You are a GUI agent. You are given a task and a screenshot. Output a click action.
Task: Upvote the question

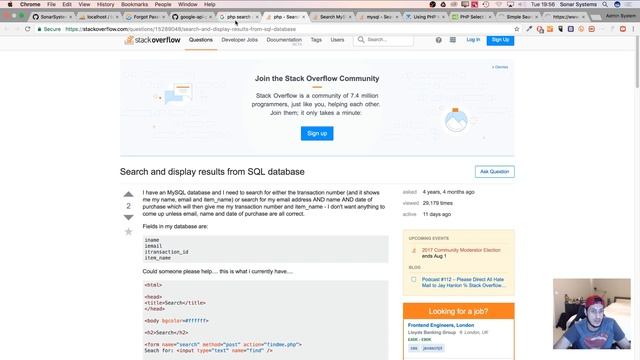pos(128,194)
